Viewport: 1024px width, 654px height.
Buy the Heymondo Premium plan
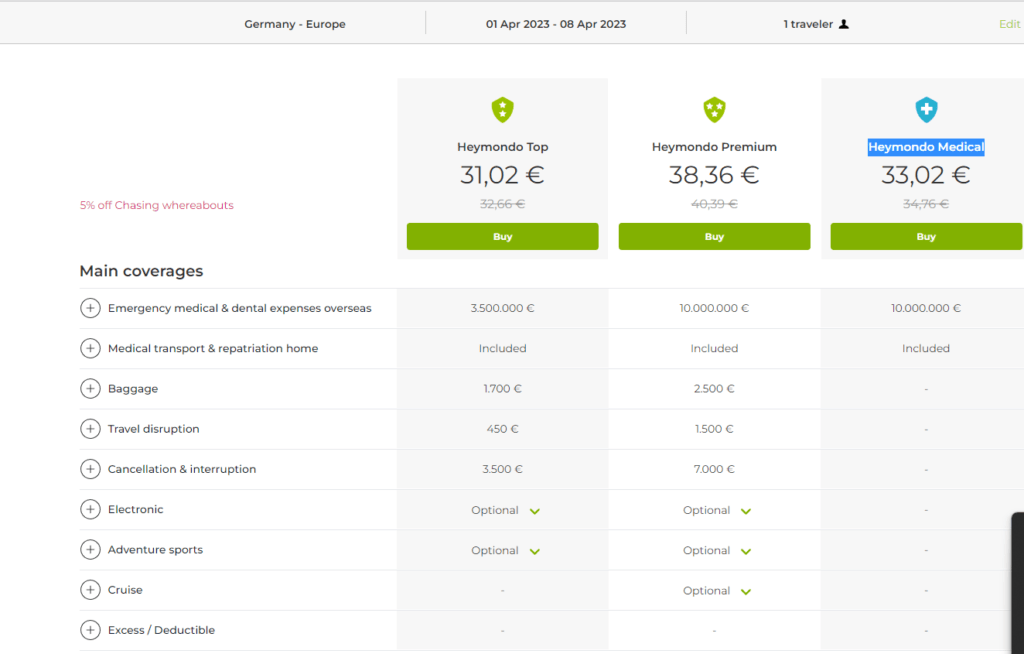pos(714,237)
